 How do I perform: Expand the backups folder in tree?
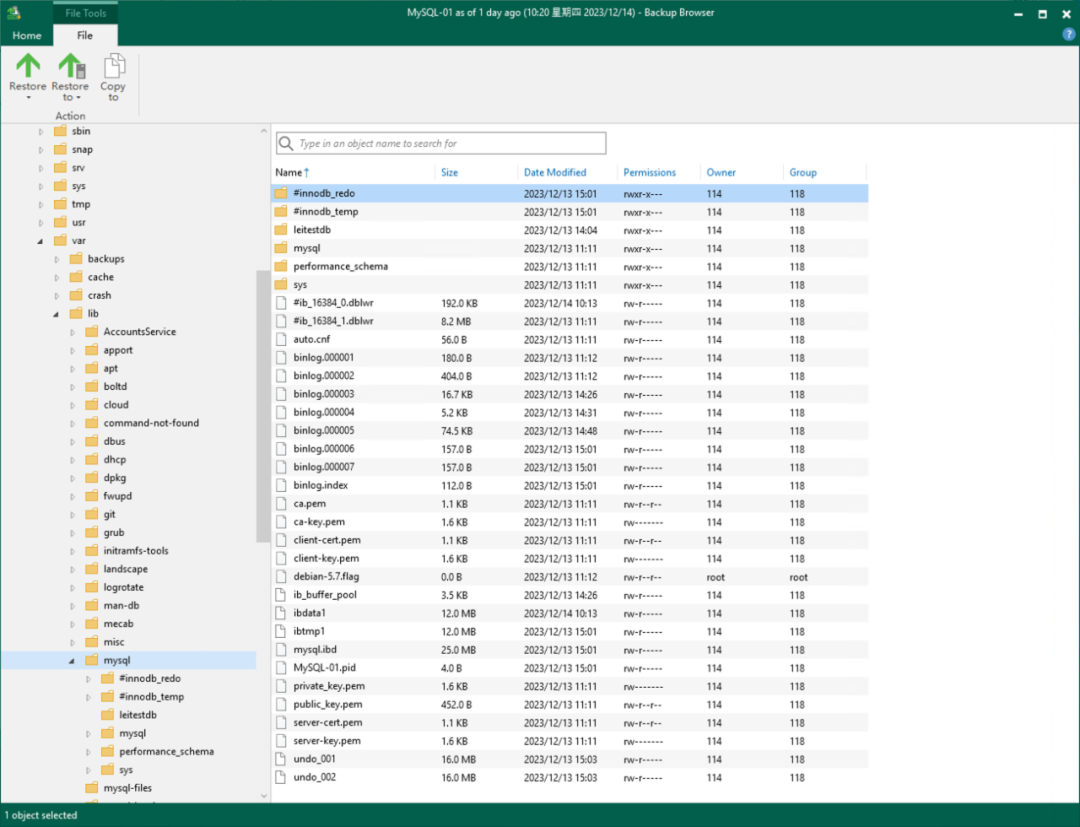[57, 259]
